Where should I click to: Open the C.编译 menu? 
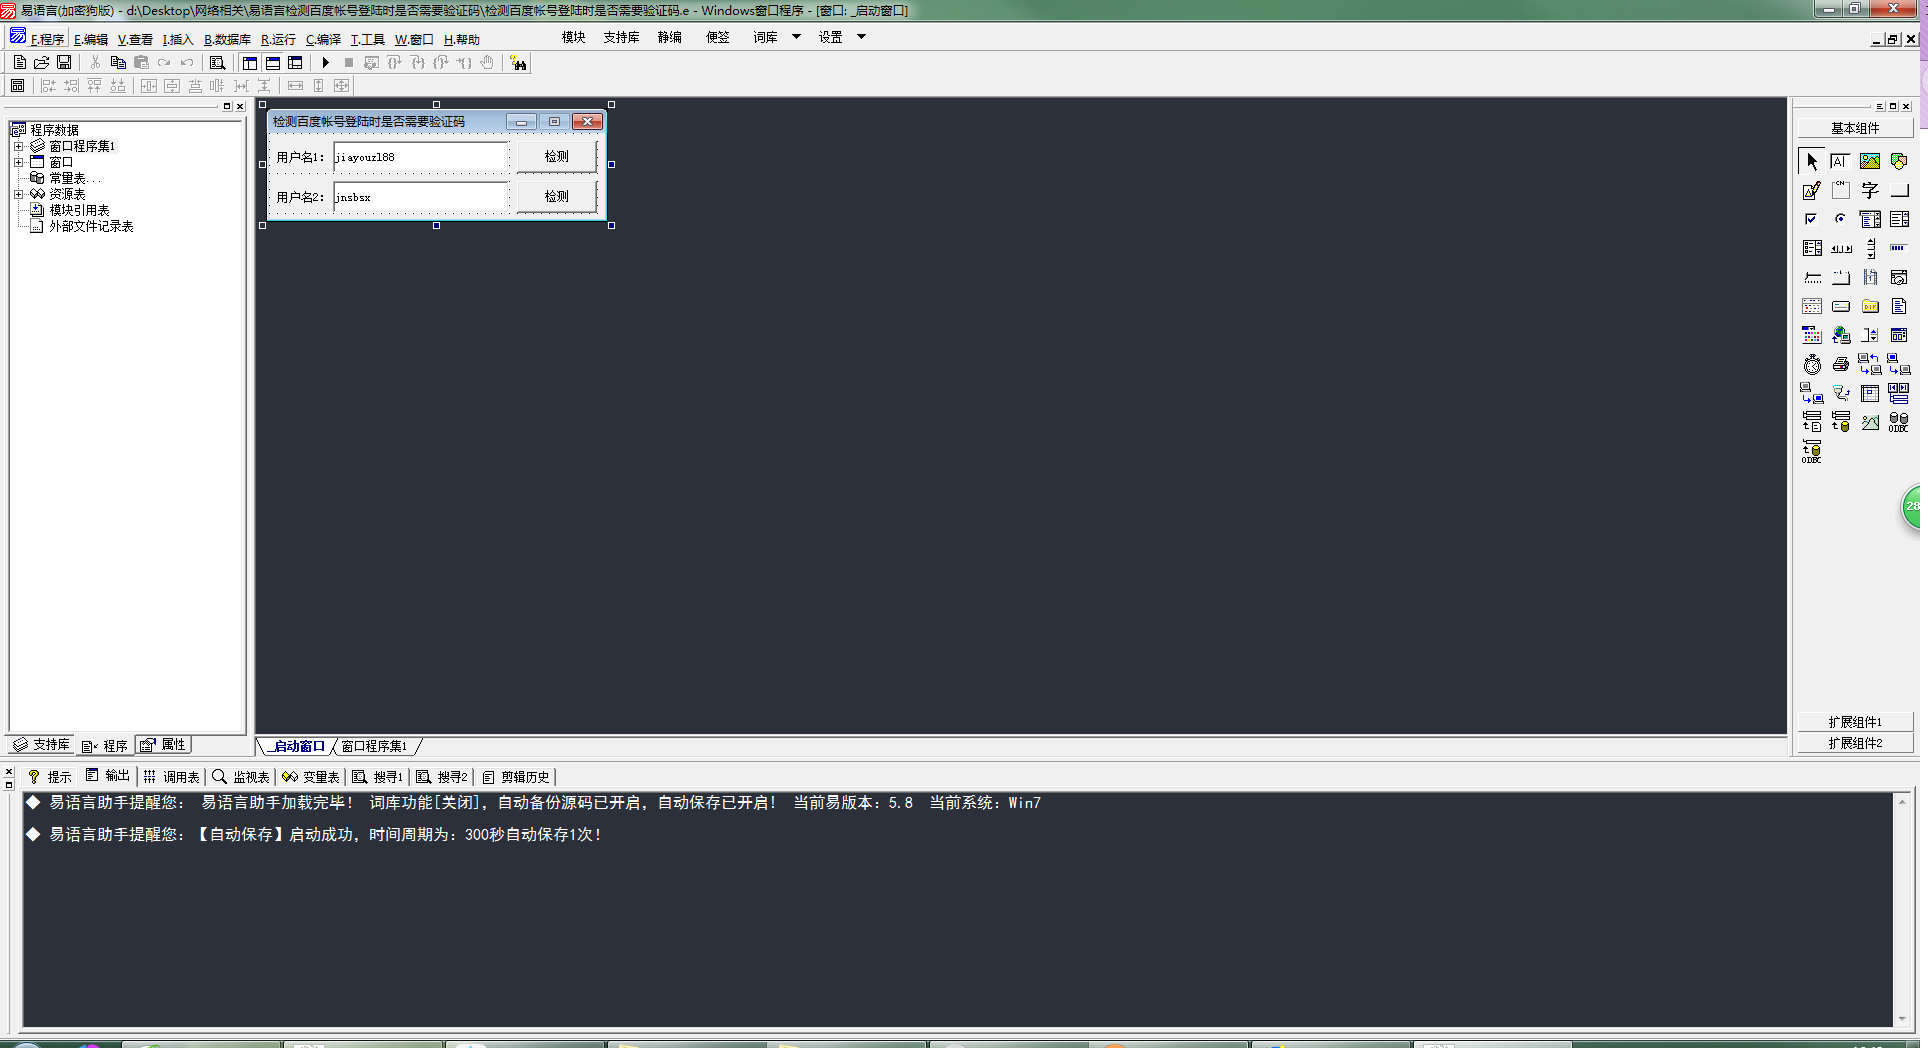click(323, 39)
